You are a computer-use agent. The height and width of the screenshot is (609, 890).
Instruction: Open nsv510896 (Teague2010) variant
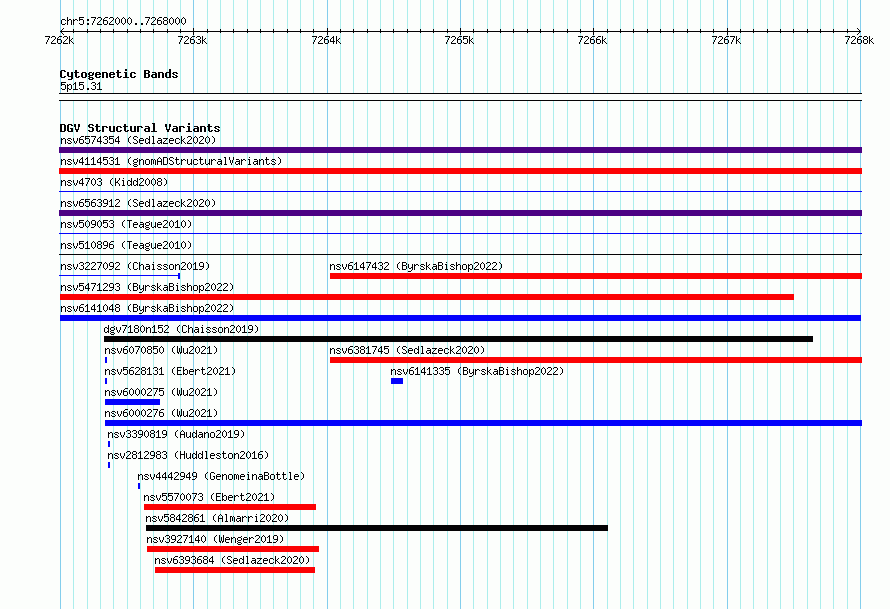[126, 245]
